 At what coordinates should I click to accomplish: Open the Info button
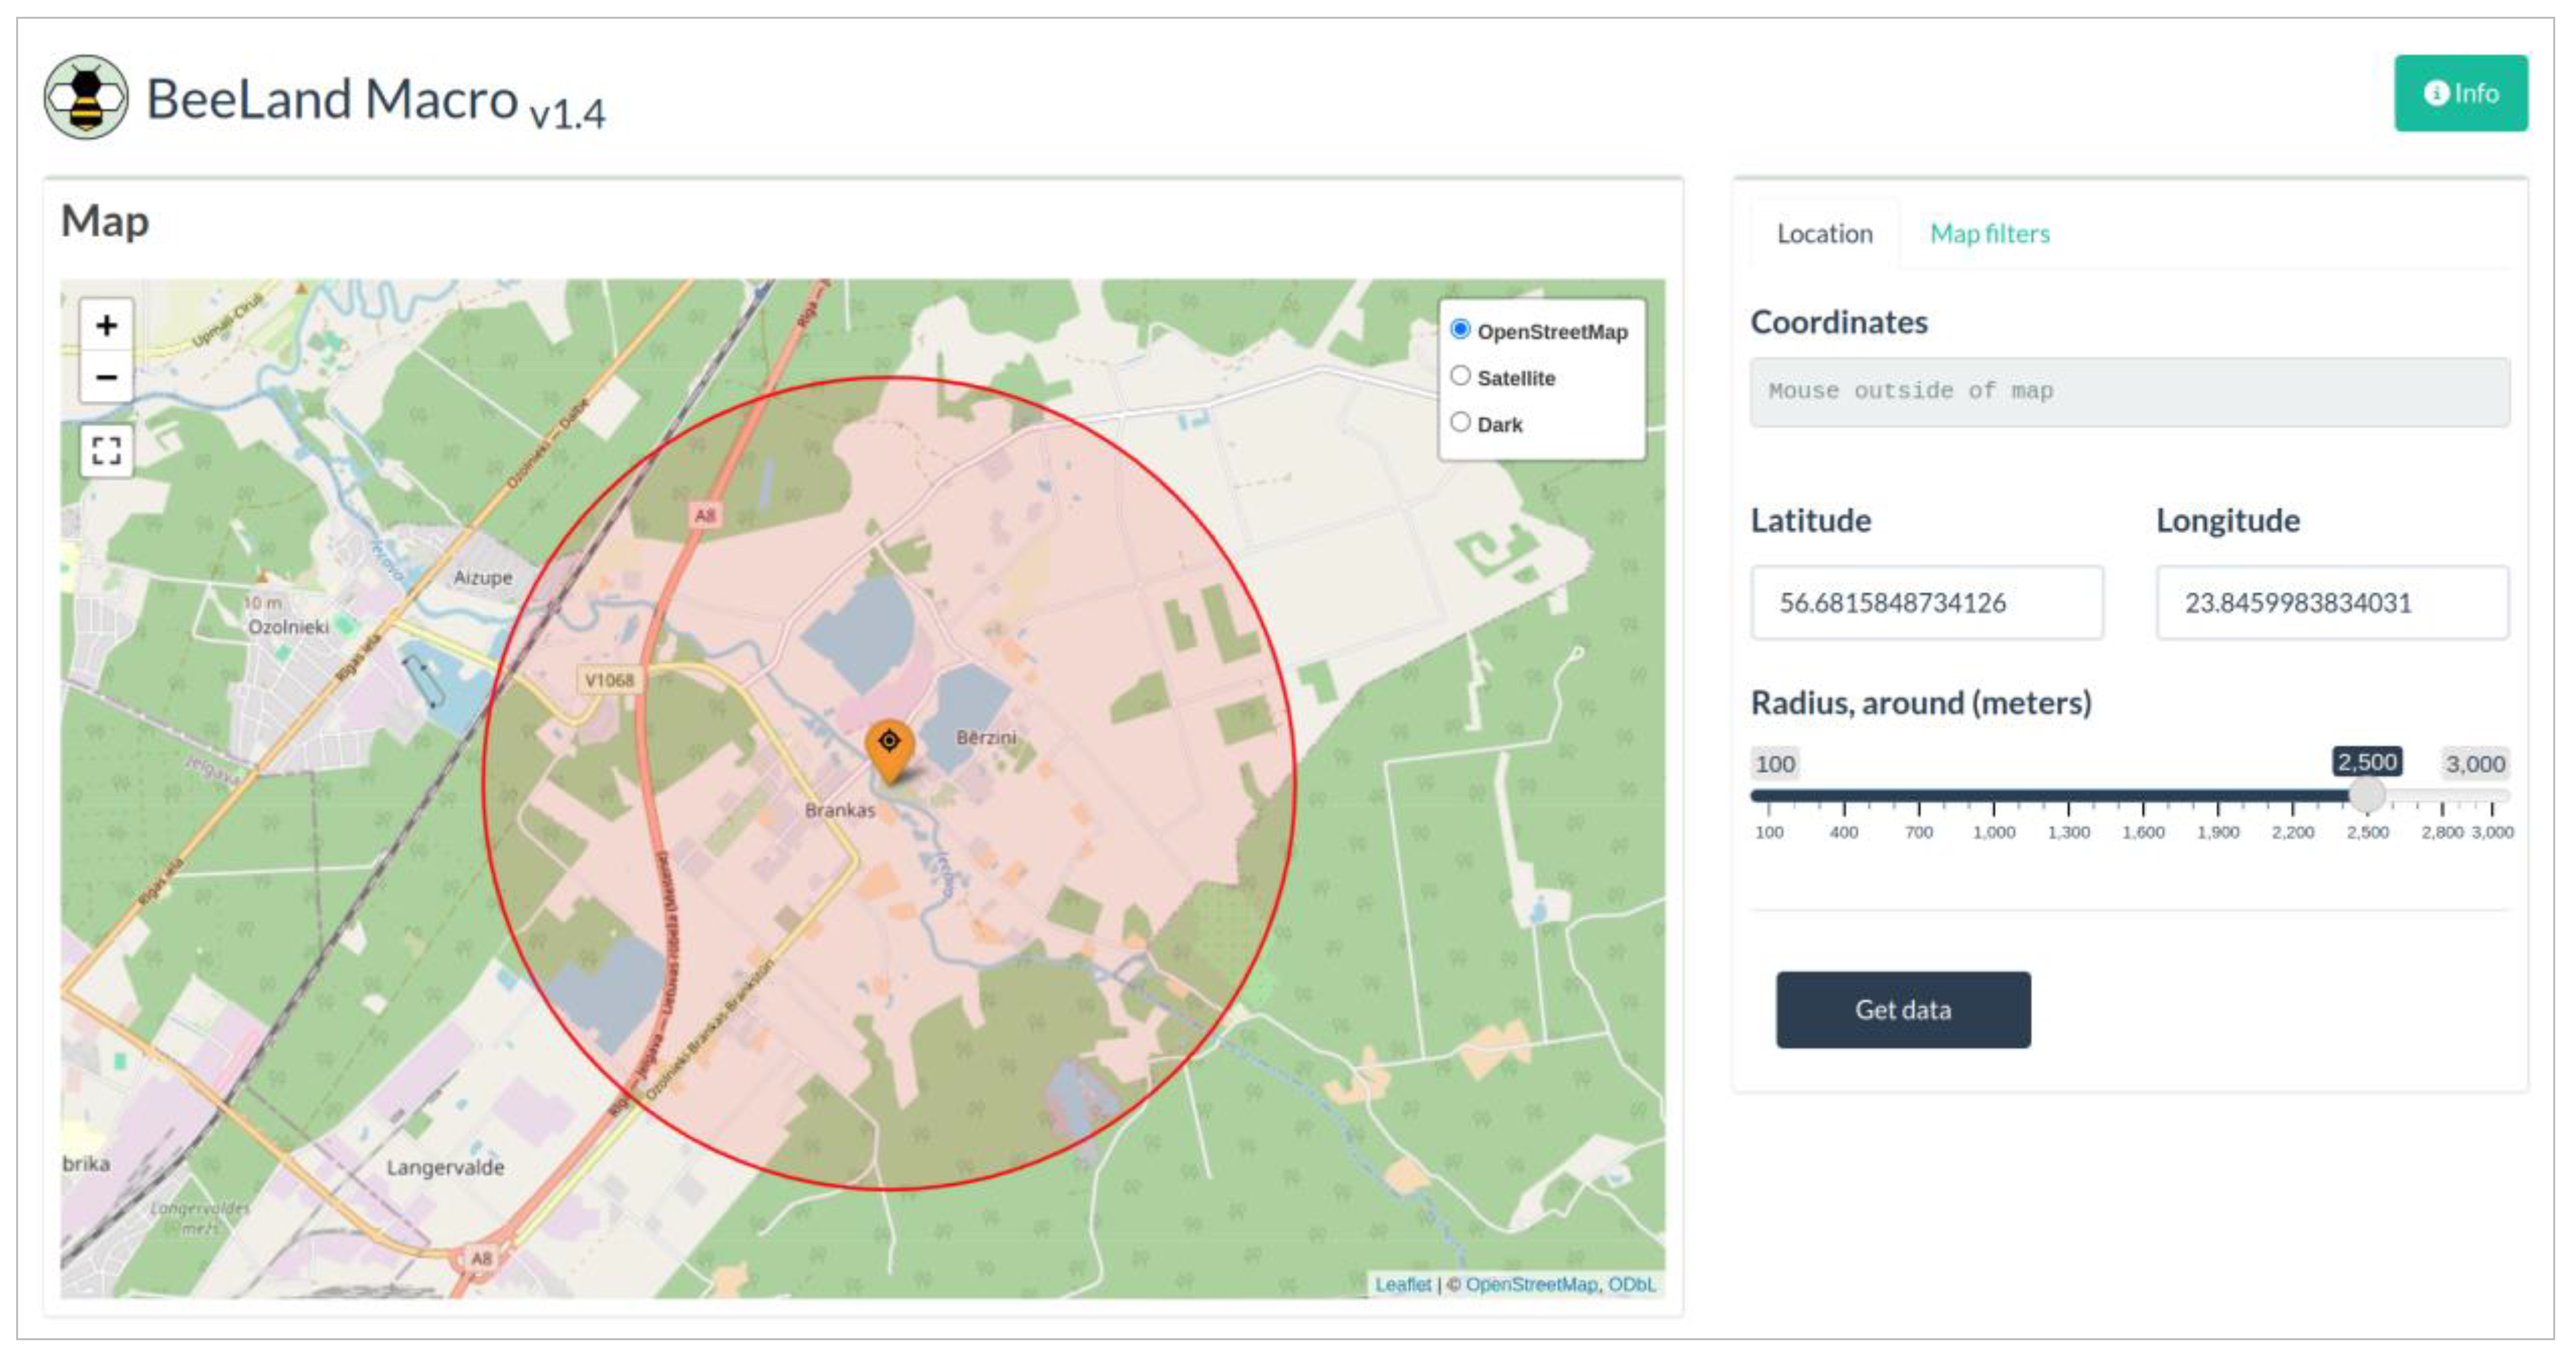click(2460, 93)
